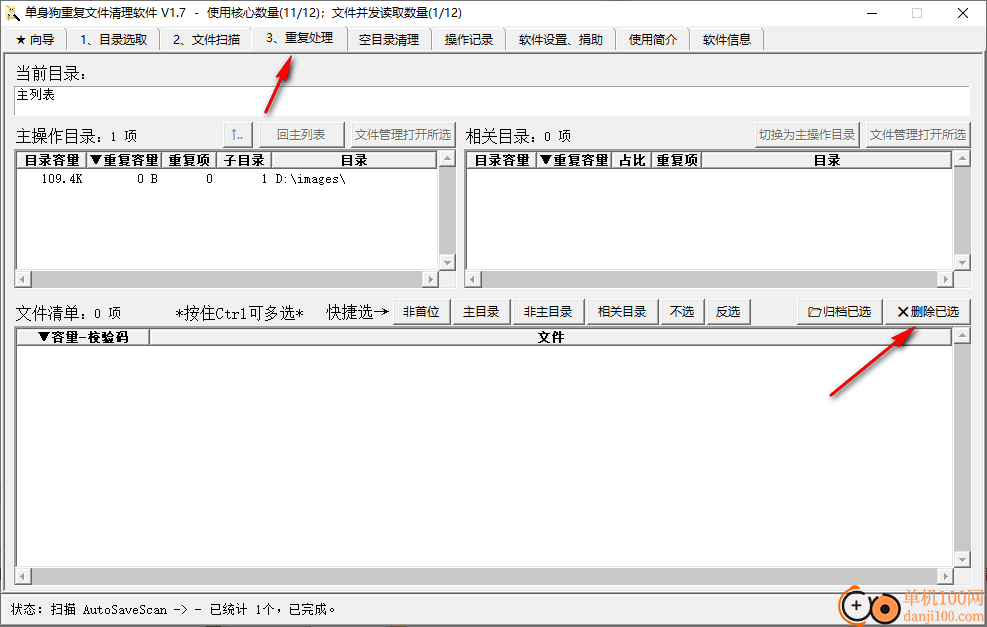987x627 pixels.
Task: Close the 单身狗重复文件清理软件 window
Action: pyautogui.click(x=962, y=13)
